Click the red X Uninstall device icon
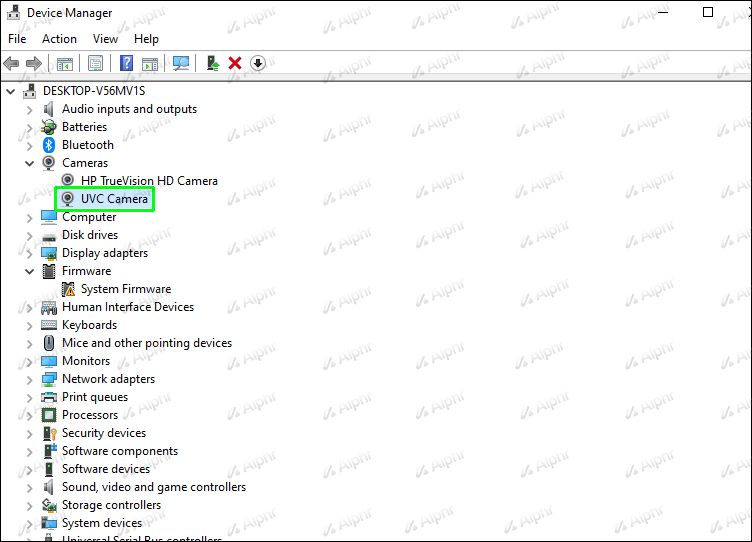752x542 pixels. [x=235, y=63]
